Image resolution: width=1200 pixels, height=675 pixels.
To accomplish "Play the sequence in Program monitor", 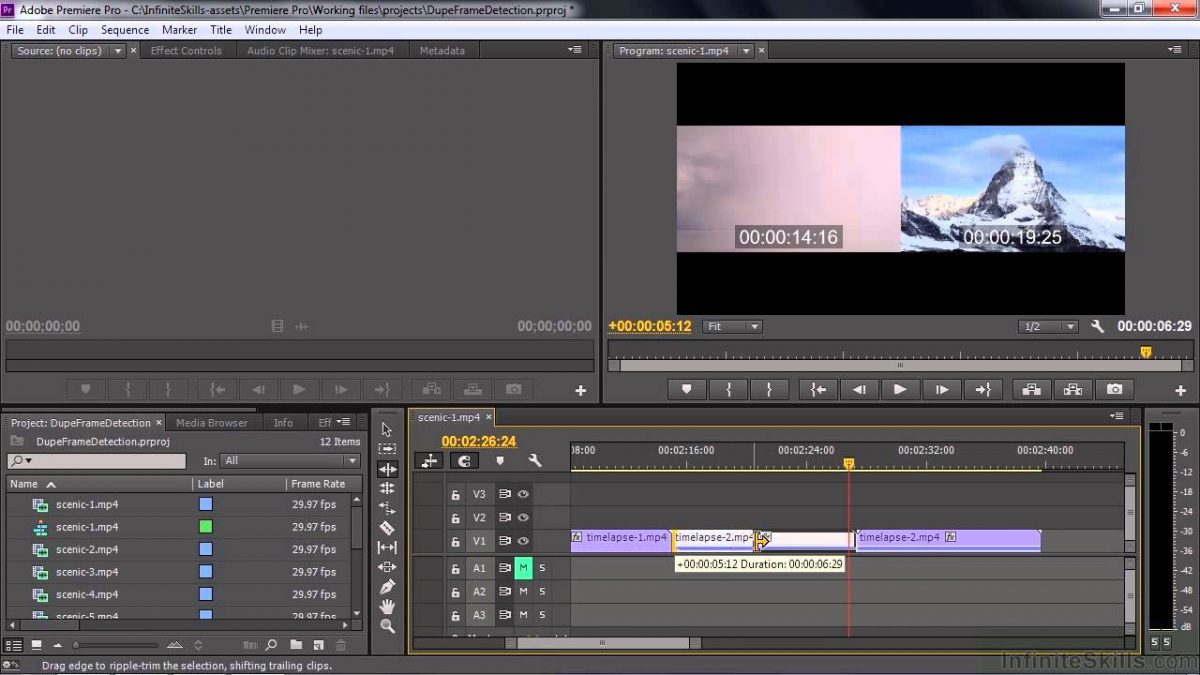I will pyautogui.click(x=900, y=390).
